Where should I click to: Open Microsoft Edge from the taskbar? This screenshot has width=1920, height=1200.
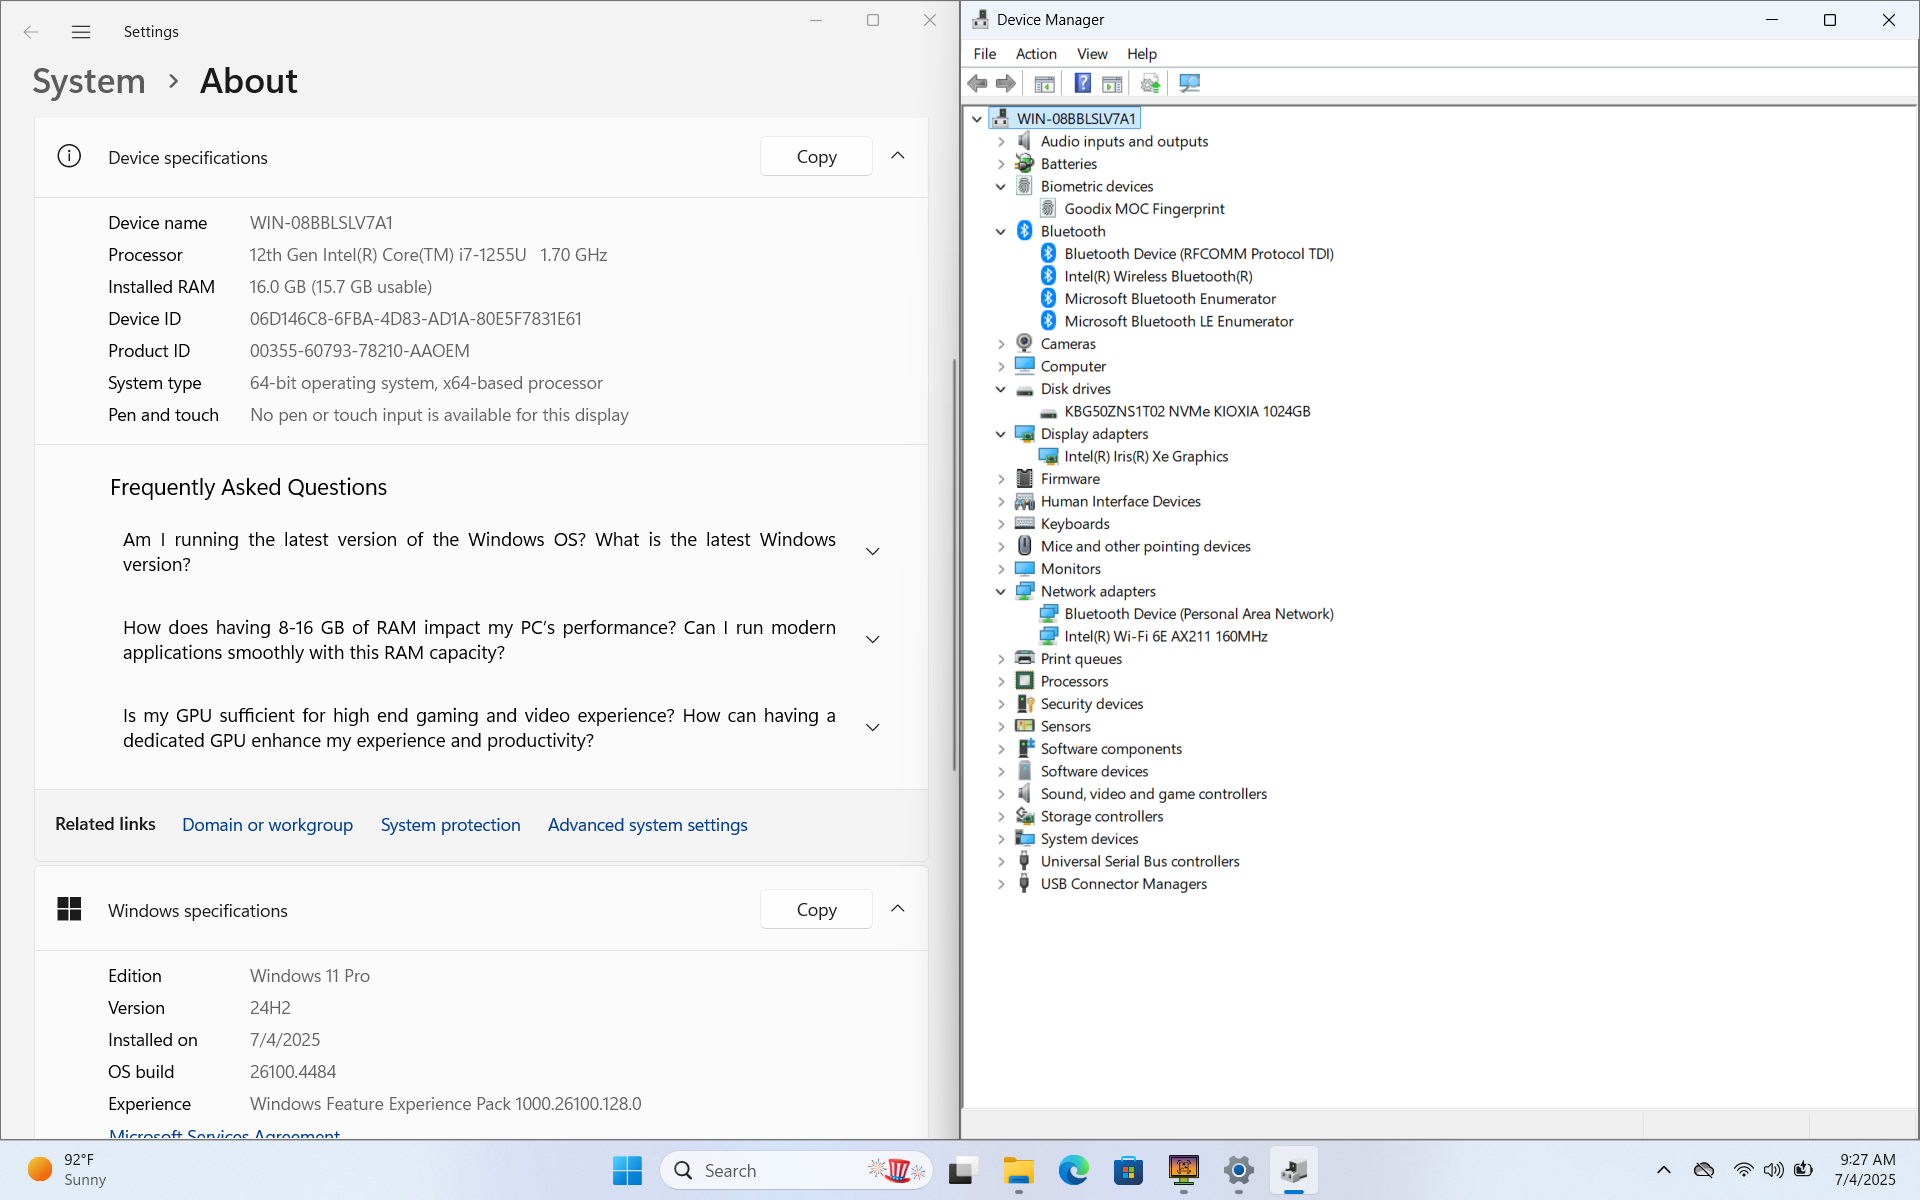[1073, 1170]
